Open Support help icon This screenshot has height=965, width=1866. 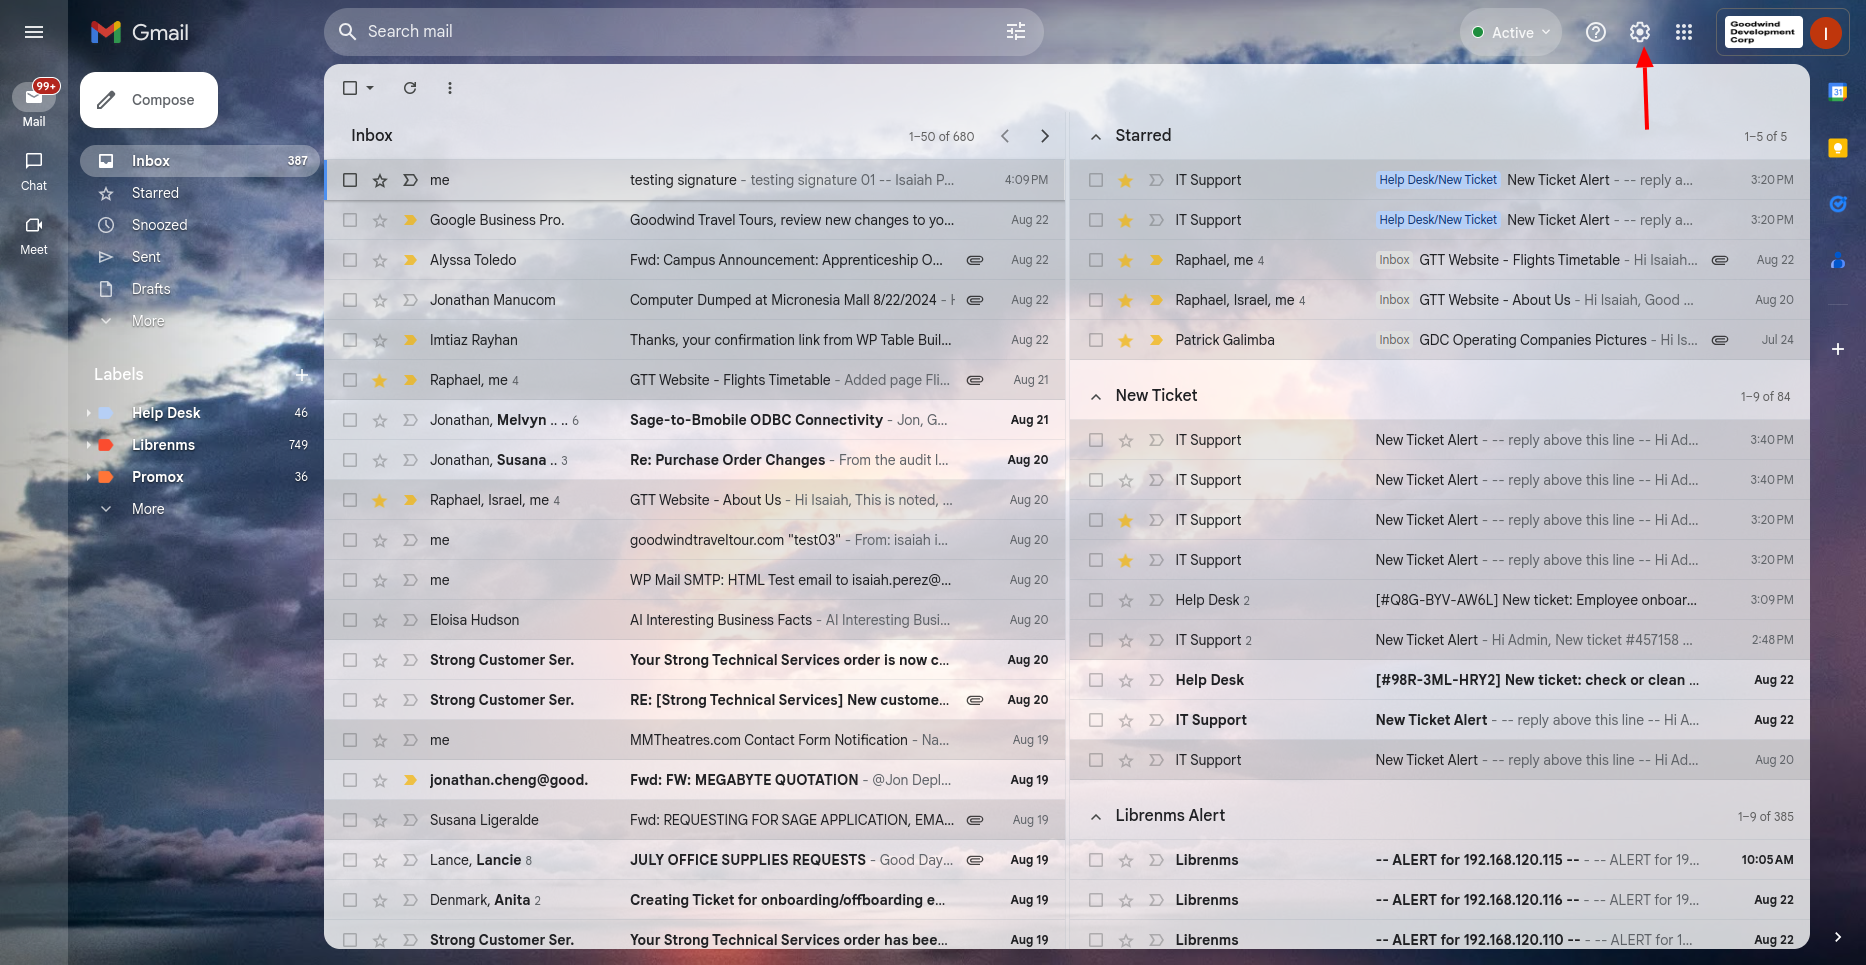click(1596, 32)
